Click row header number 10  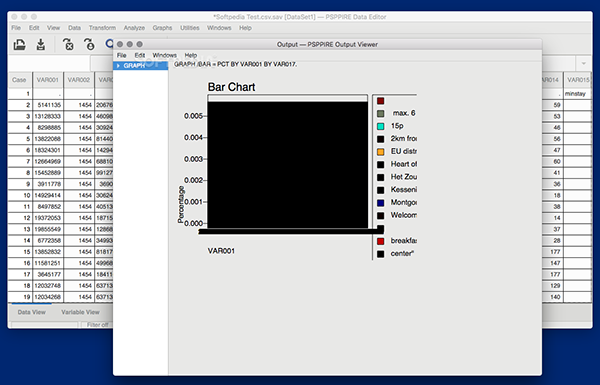click(x=20, y=195)
